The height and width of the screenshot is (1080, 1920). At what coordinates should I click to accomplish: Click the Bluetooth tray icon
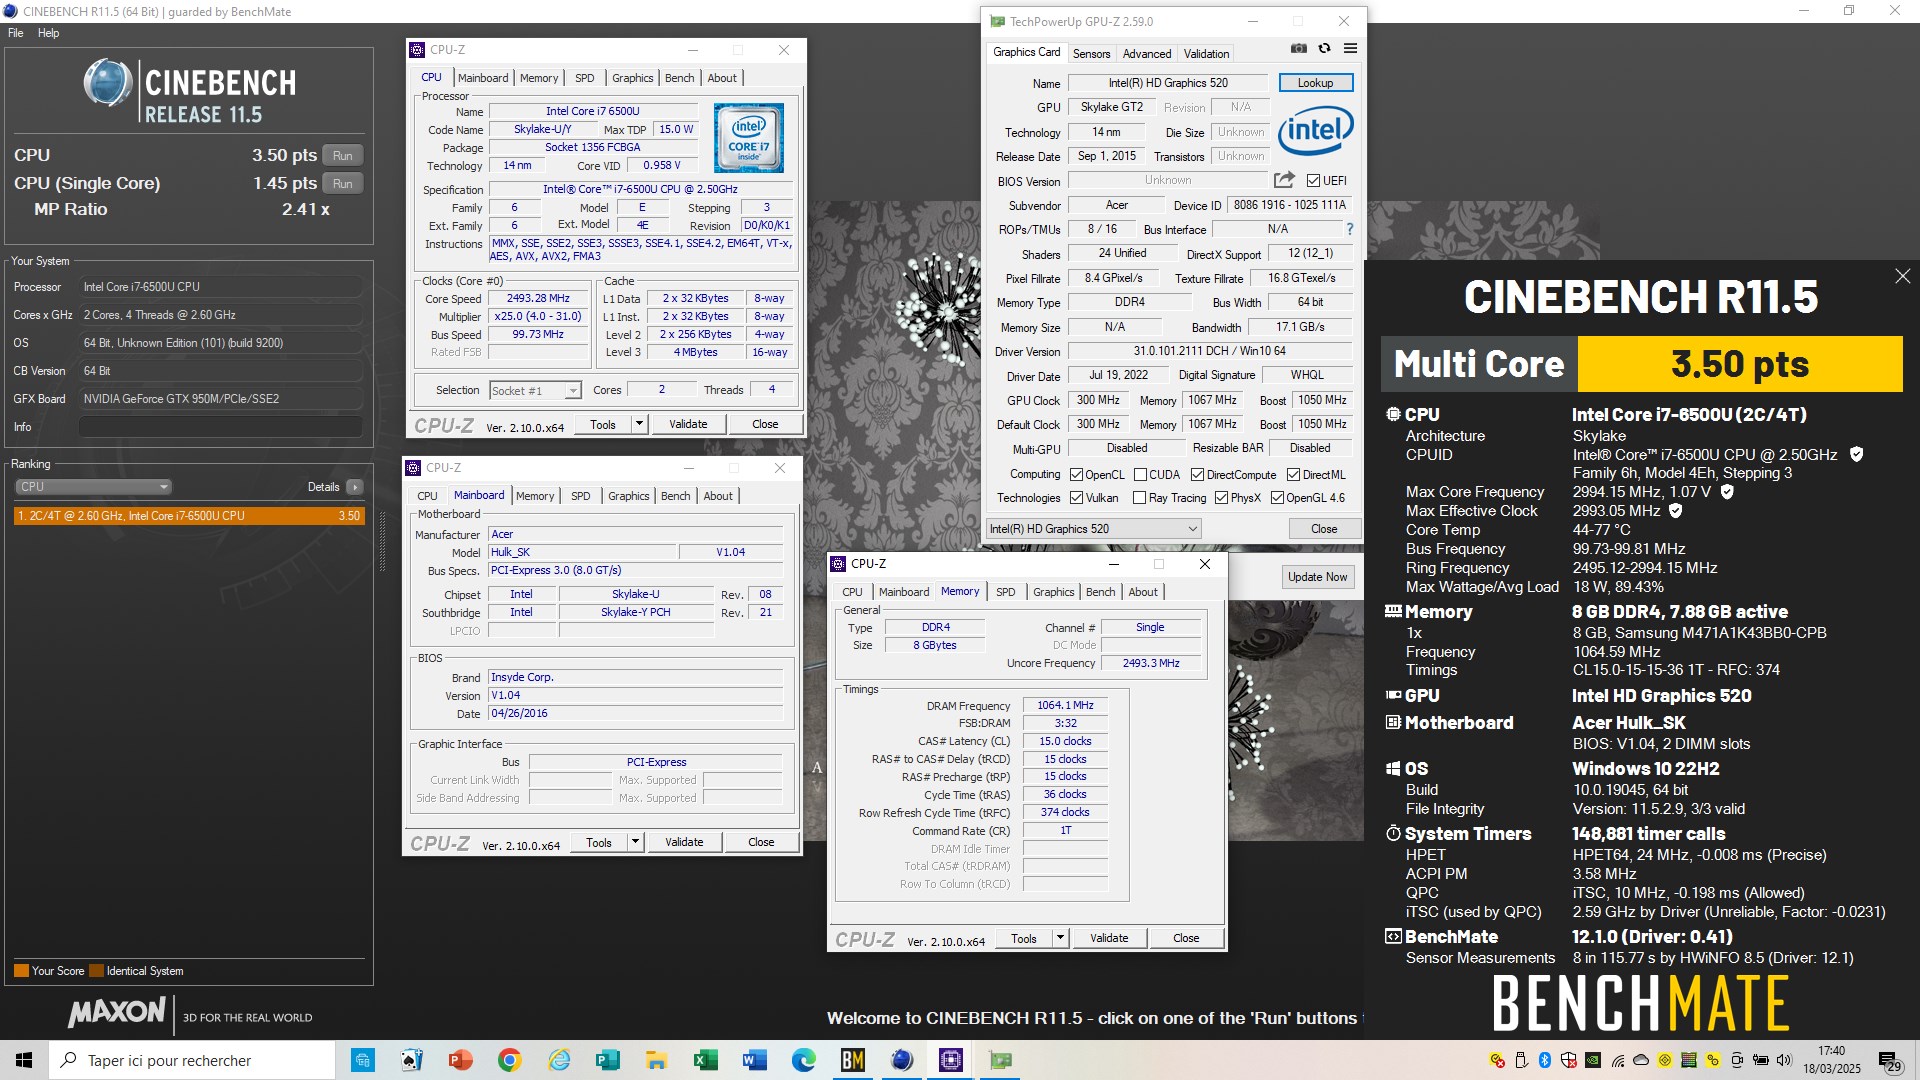coord(1544,1060)
